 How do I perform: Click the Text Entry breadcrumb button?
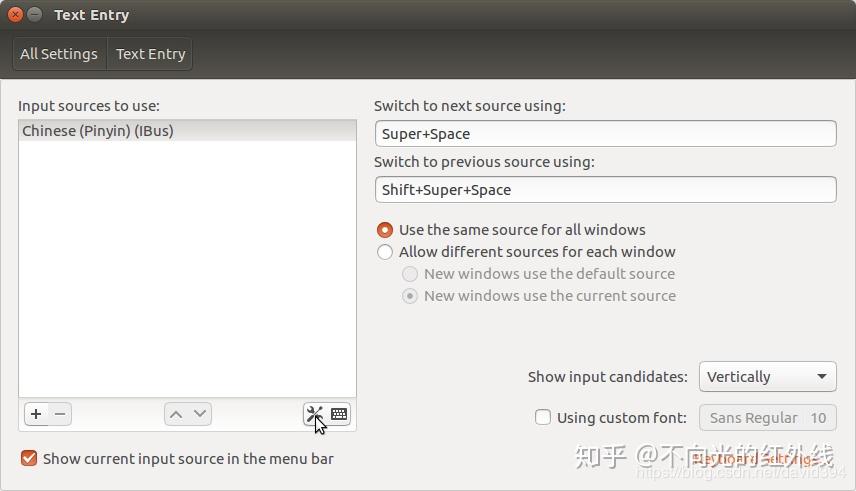point(150,54)
